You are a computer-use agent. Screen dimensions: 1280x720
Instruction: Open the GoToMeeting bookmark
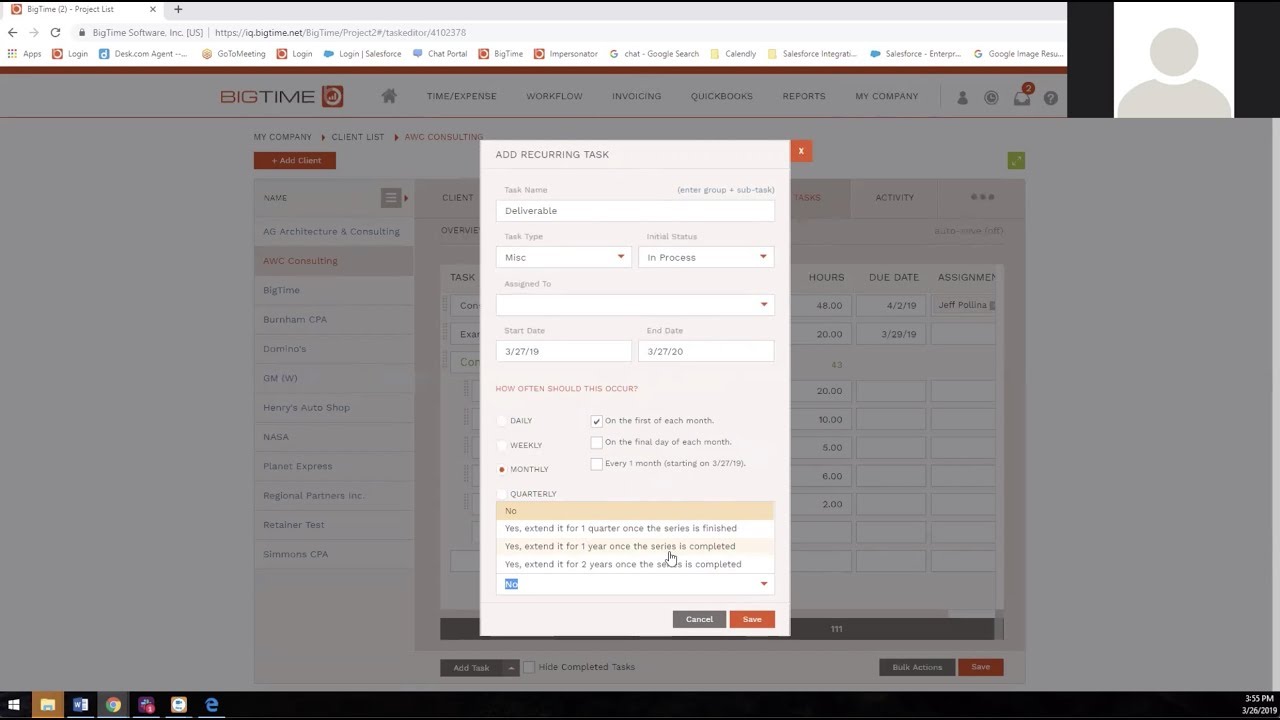pyautogui.click(x=233, y=54)
